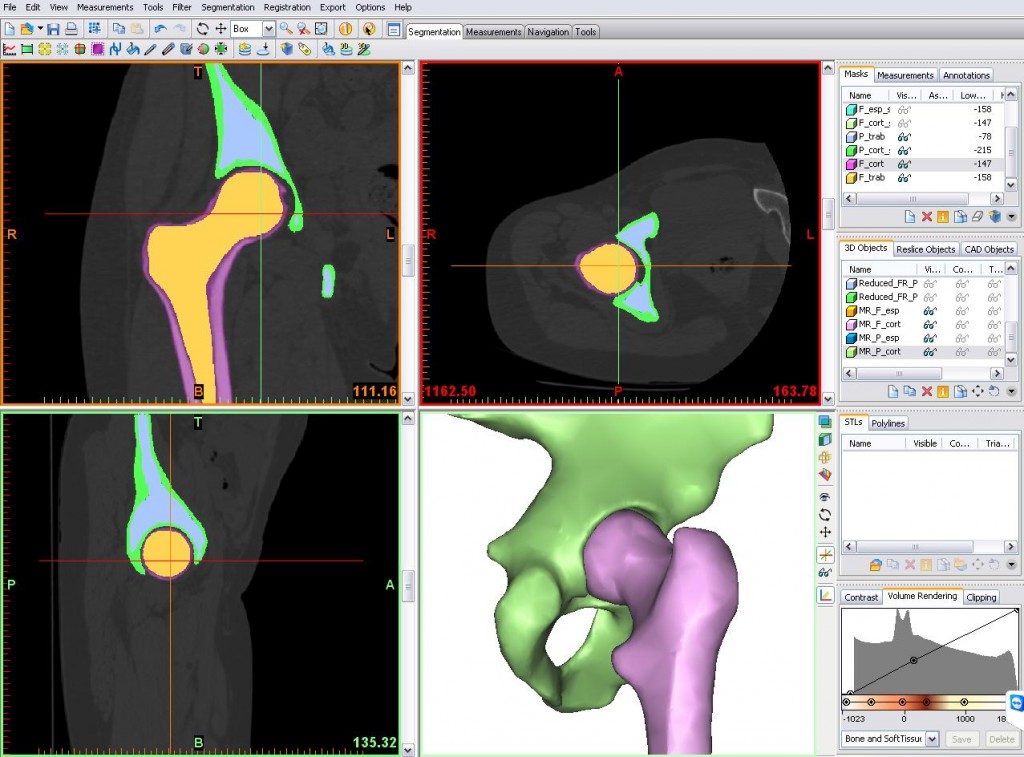Screen dimensions: 1024x757
Task: Click the rotate icon beside 3D view
Action: (825, 514)
